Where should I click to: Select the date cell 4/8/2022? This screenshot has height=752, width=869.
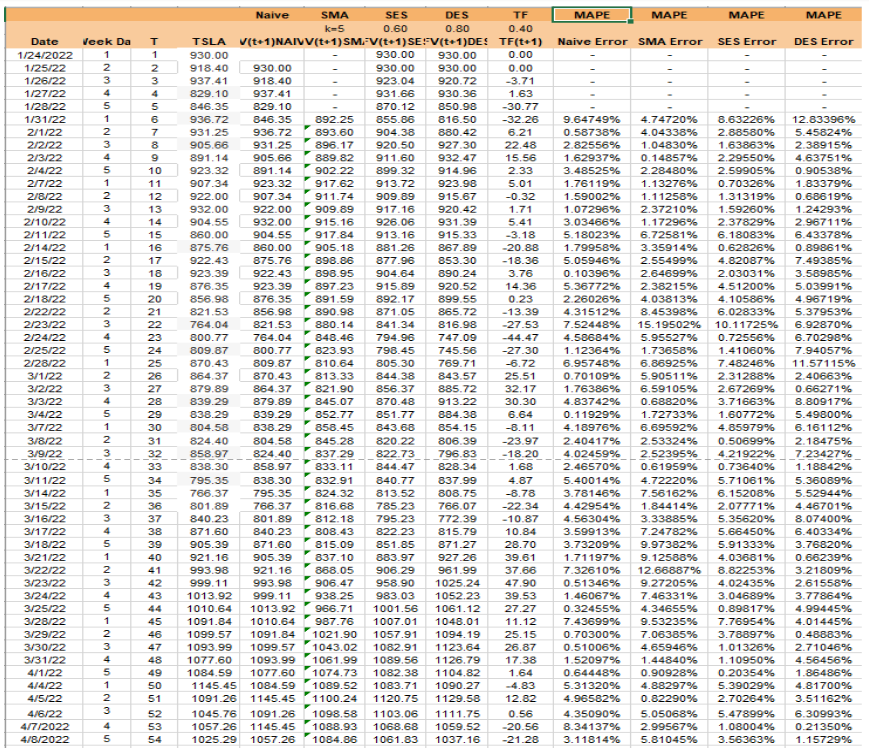pyautogui.click(x=44, y=739)
